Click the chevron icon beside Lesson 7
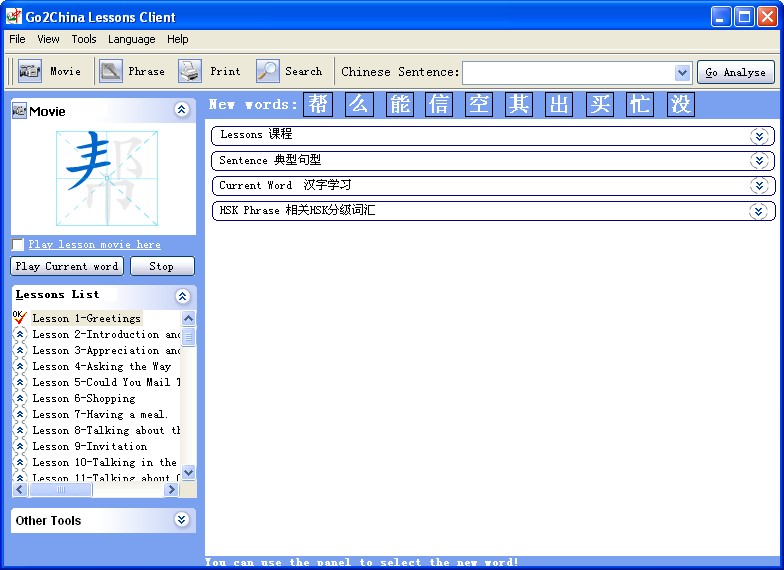Image resolution: width=784 pixels, height=570 pixels. 20,414
